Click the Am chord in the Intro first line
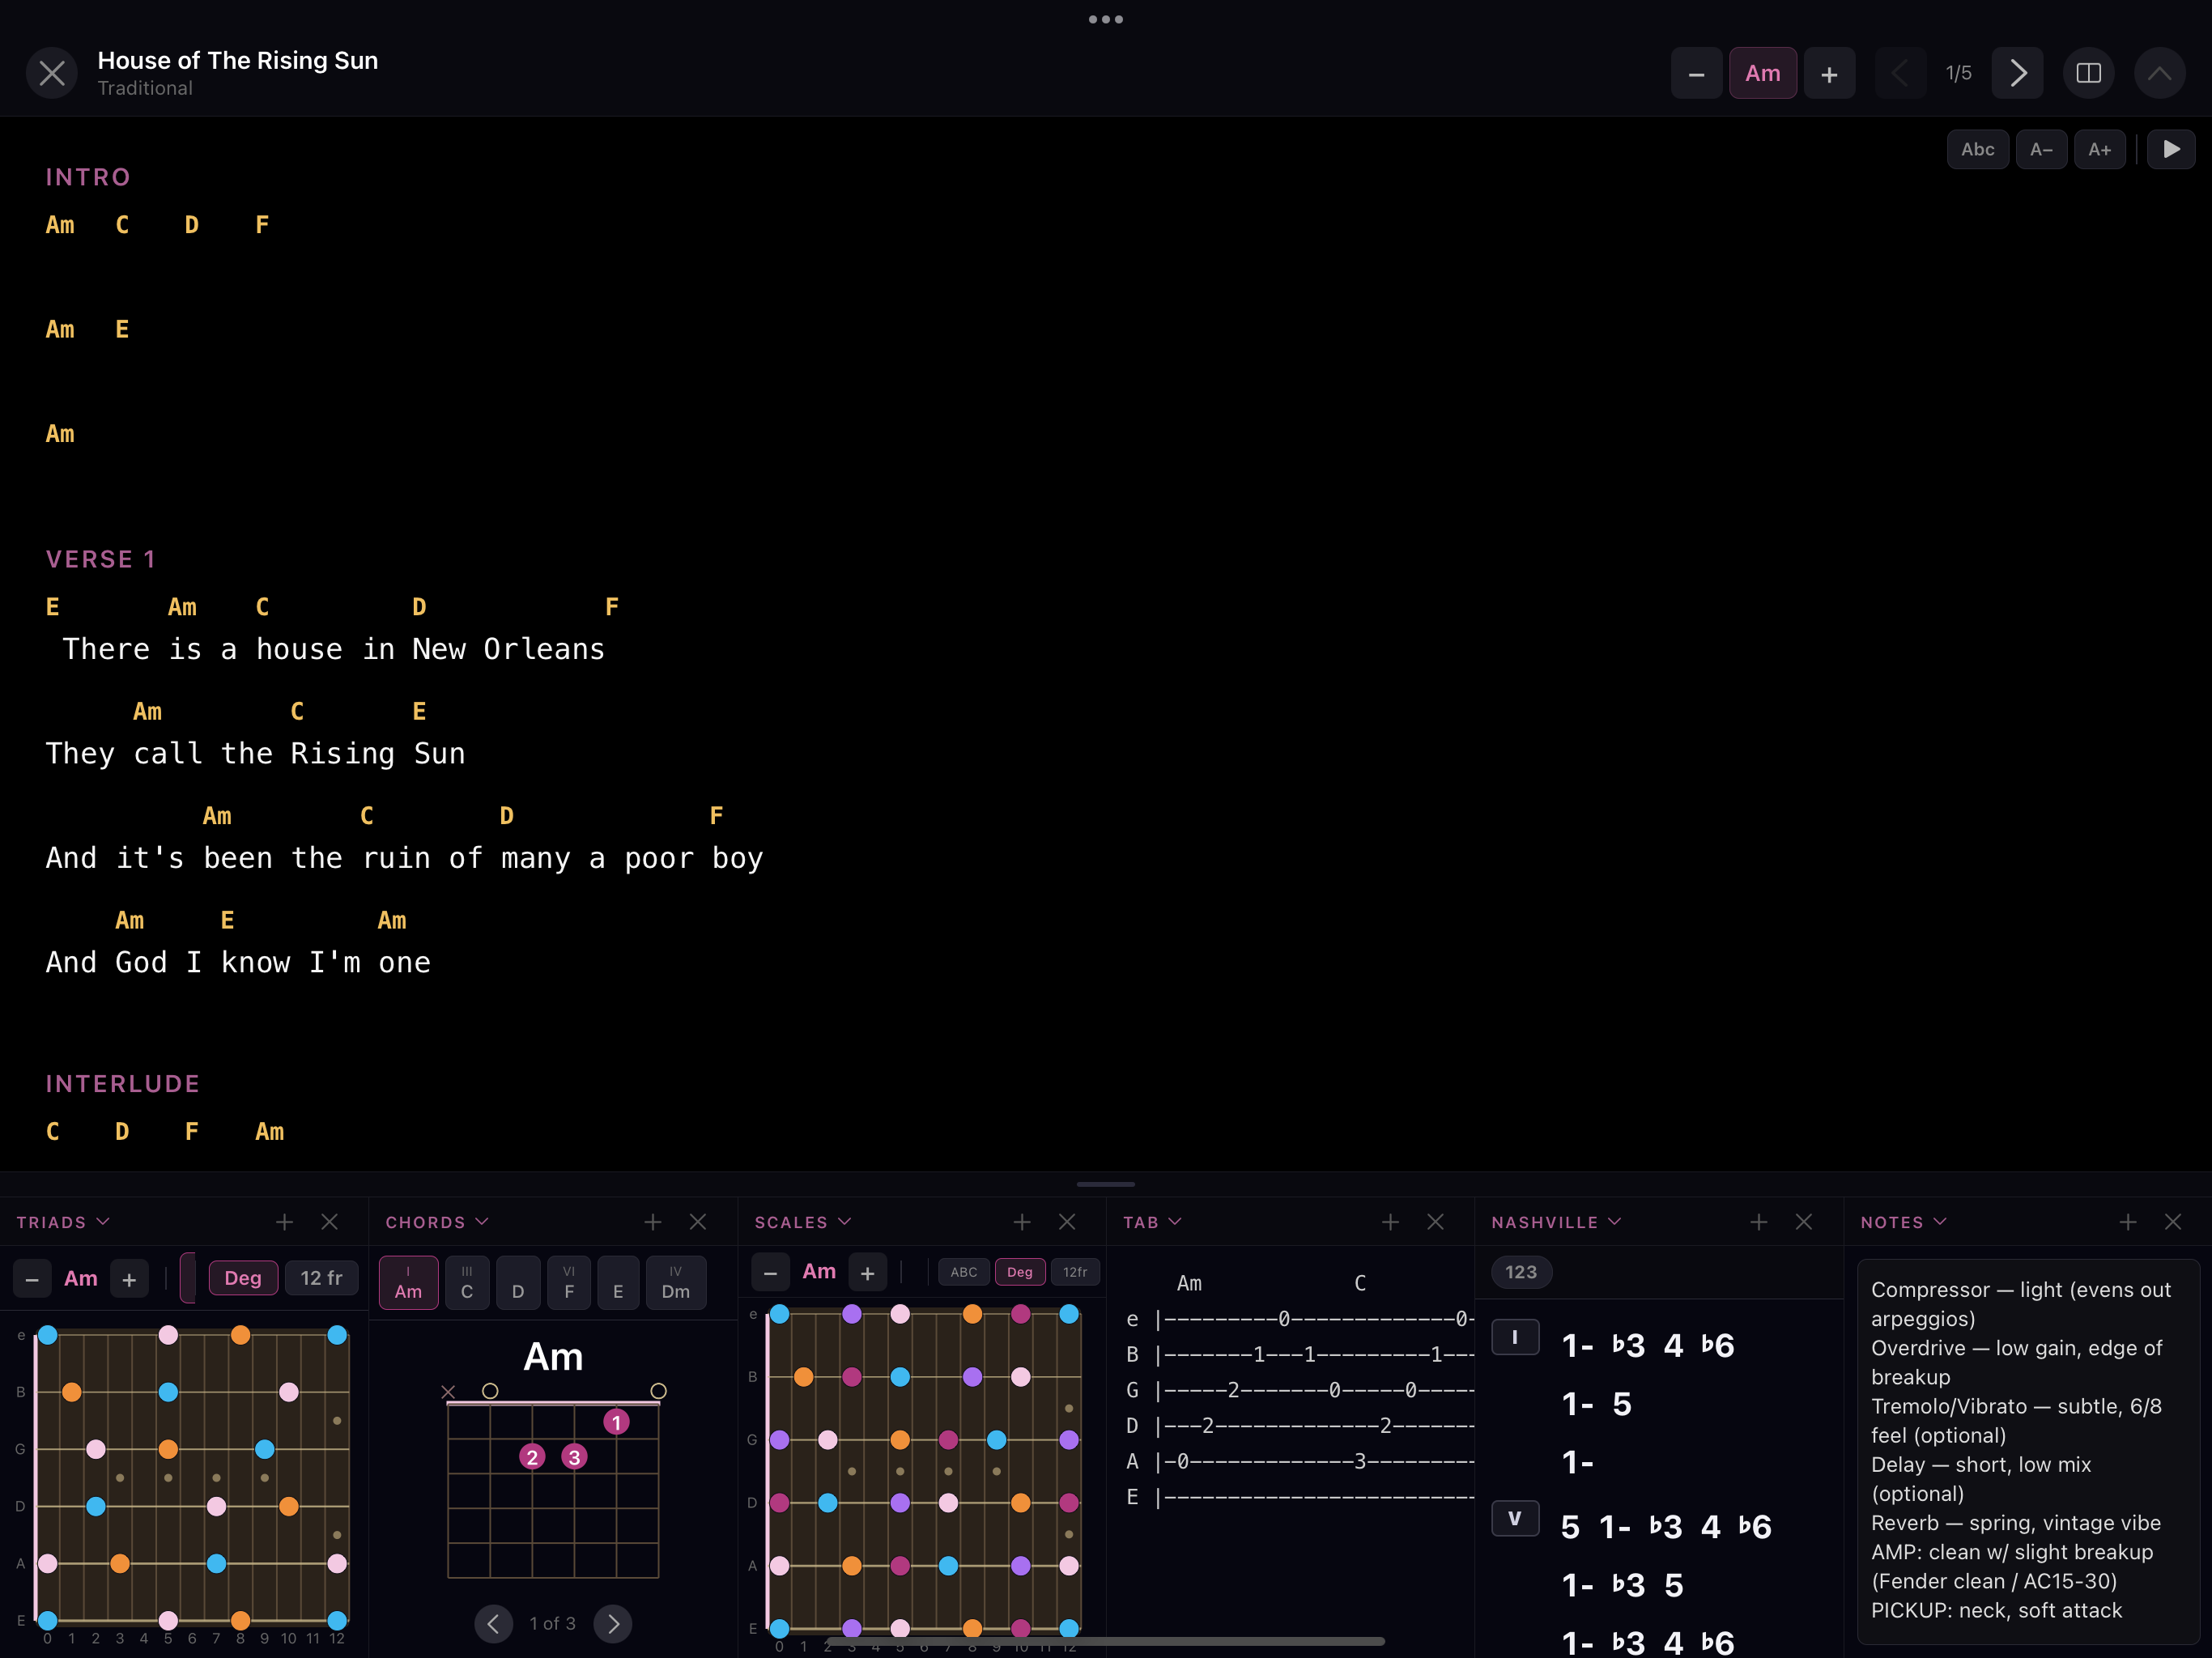Viewport: 2212px width, 1658px height. [x=60, y=225]
